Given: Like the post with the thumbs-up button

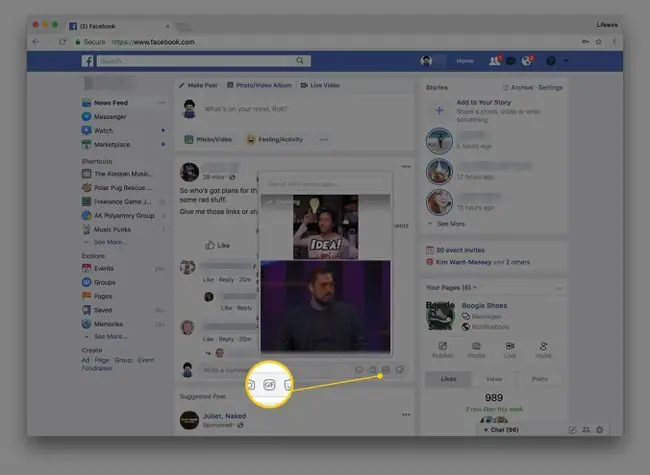Looking at the screenshot, I should pos(218,245).
